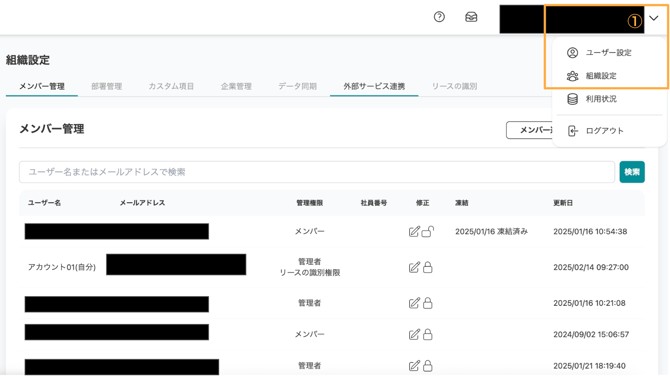Viewport: 670px width, 379px height.
Task: Click the 凍結 column header
Action: pos(461,203)
